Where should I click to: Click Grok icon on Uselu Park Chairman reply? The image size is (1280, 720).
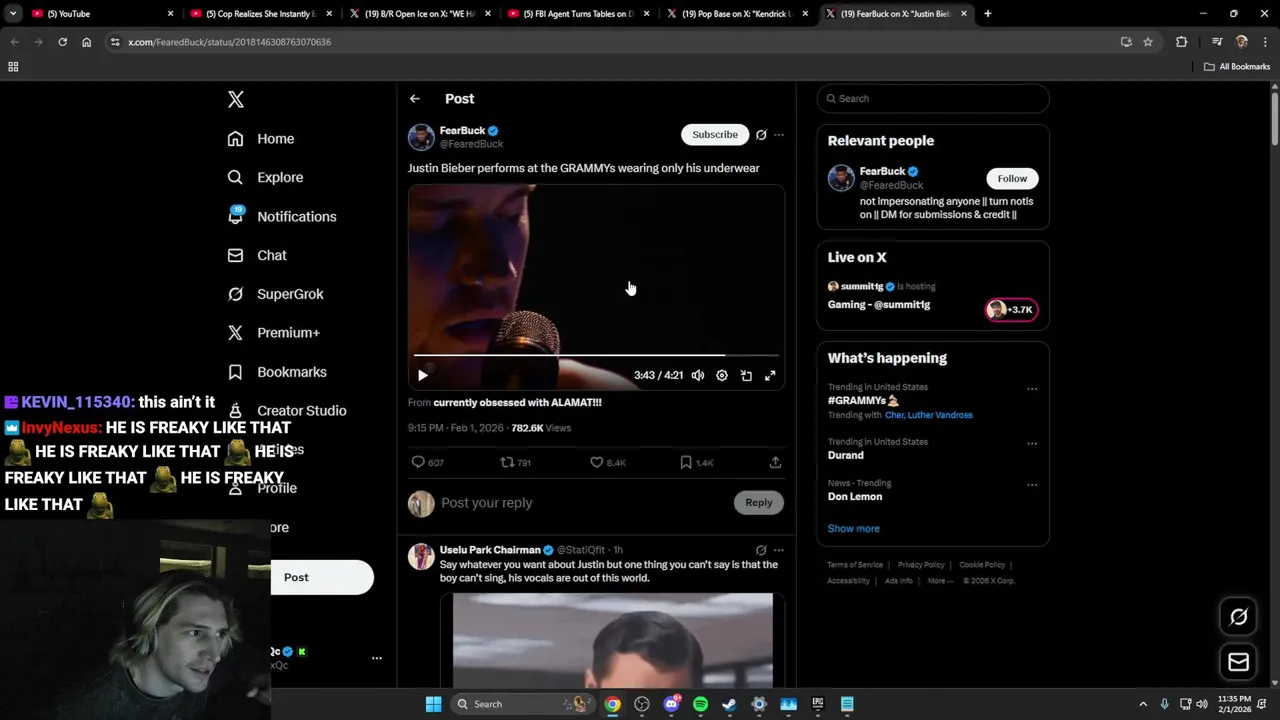(x=761, y=550)
